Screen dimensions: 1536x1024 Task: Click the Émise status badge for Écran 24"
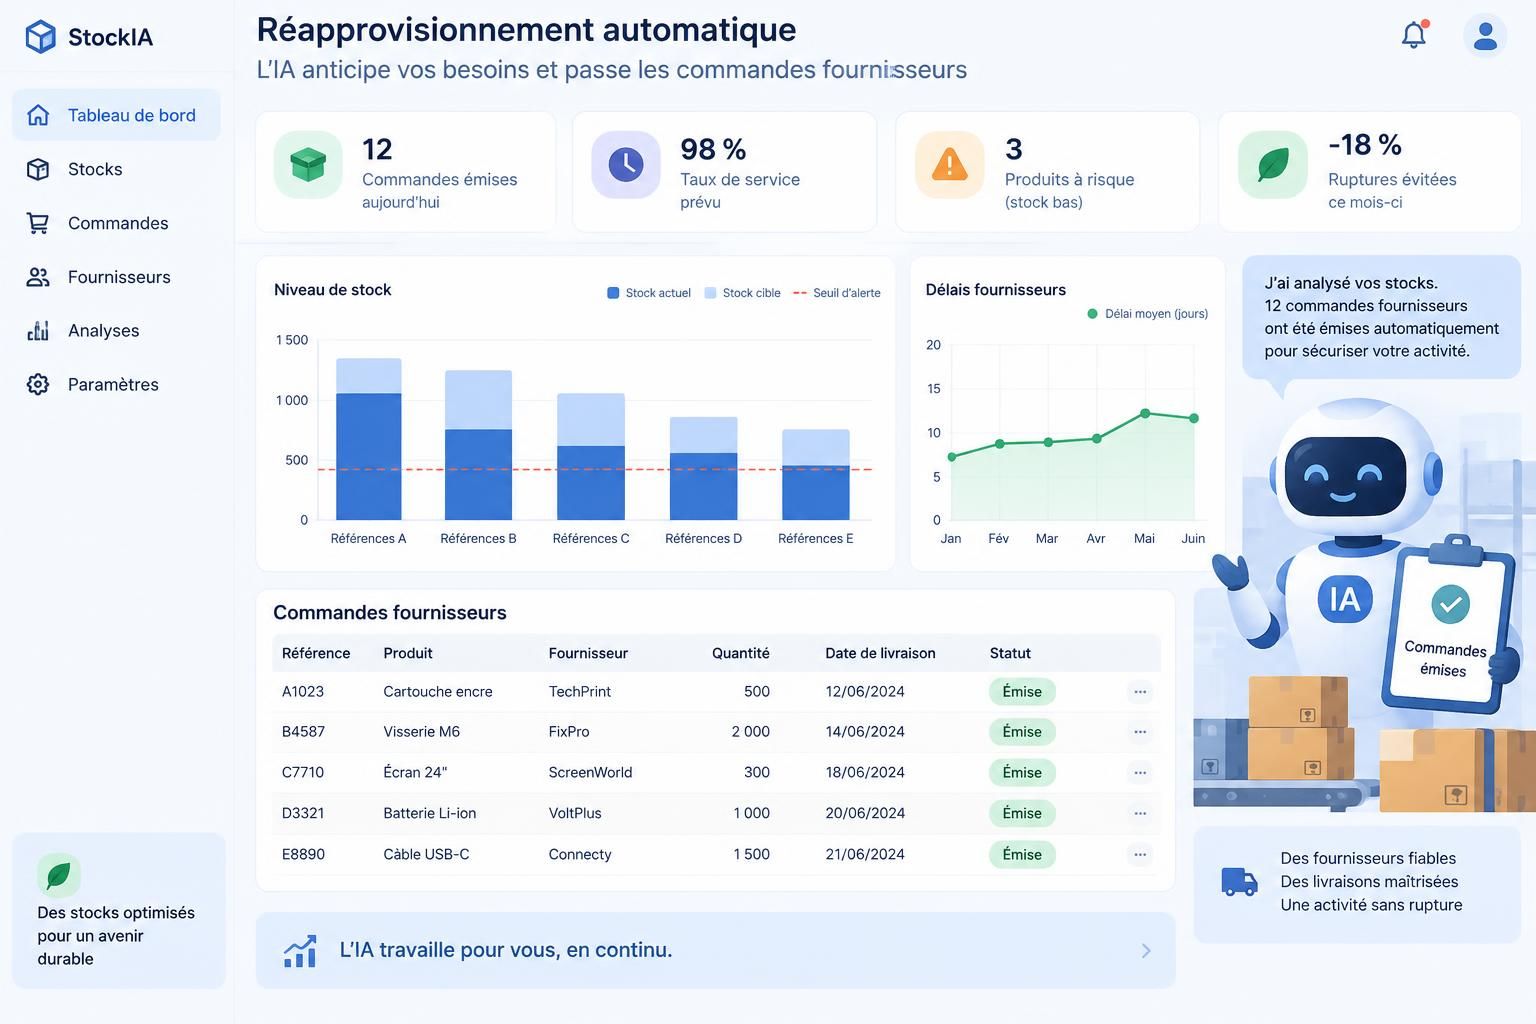[x=1022, y=773]
